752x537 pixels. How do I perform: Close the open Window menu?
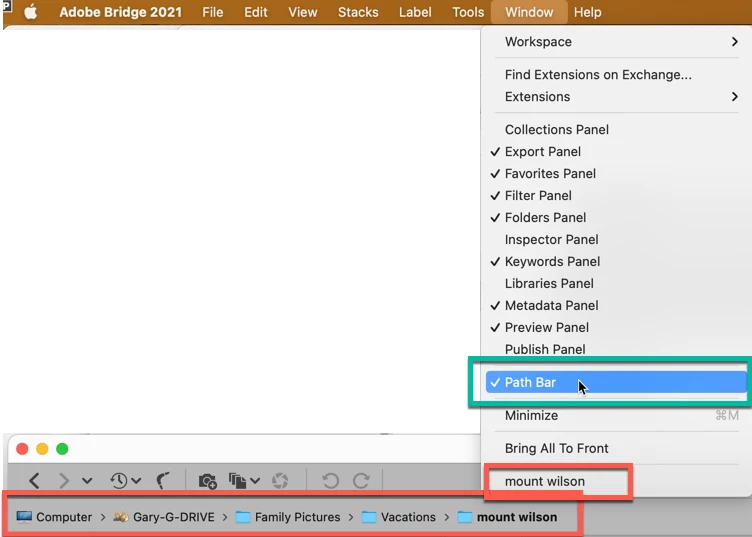(529, 12)
